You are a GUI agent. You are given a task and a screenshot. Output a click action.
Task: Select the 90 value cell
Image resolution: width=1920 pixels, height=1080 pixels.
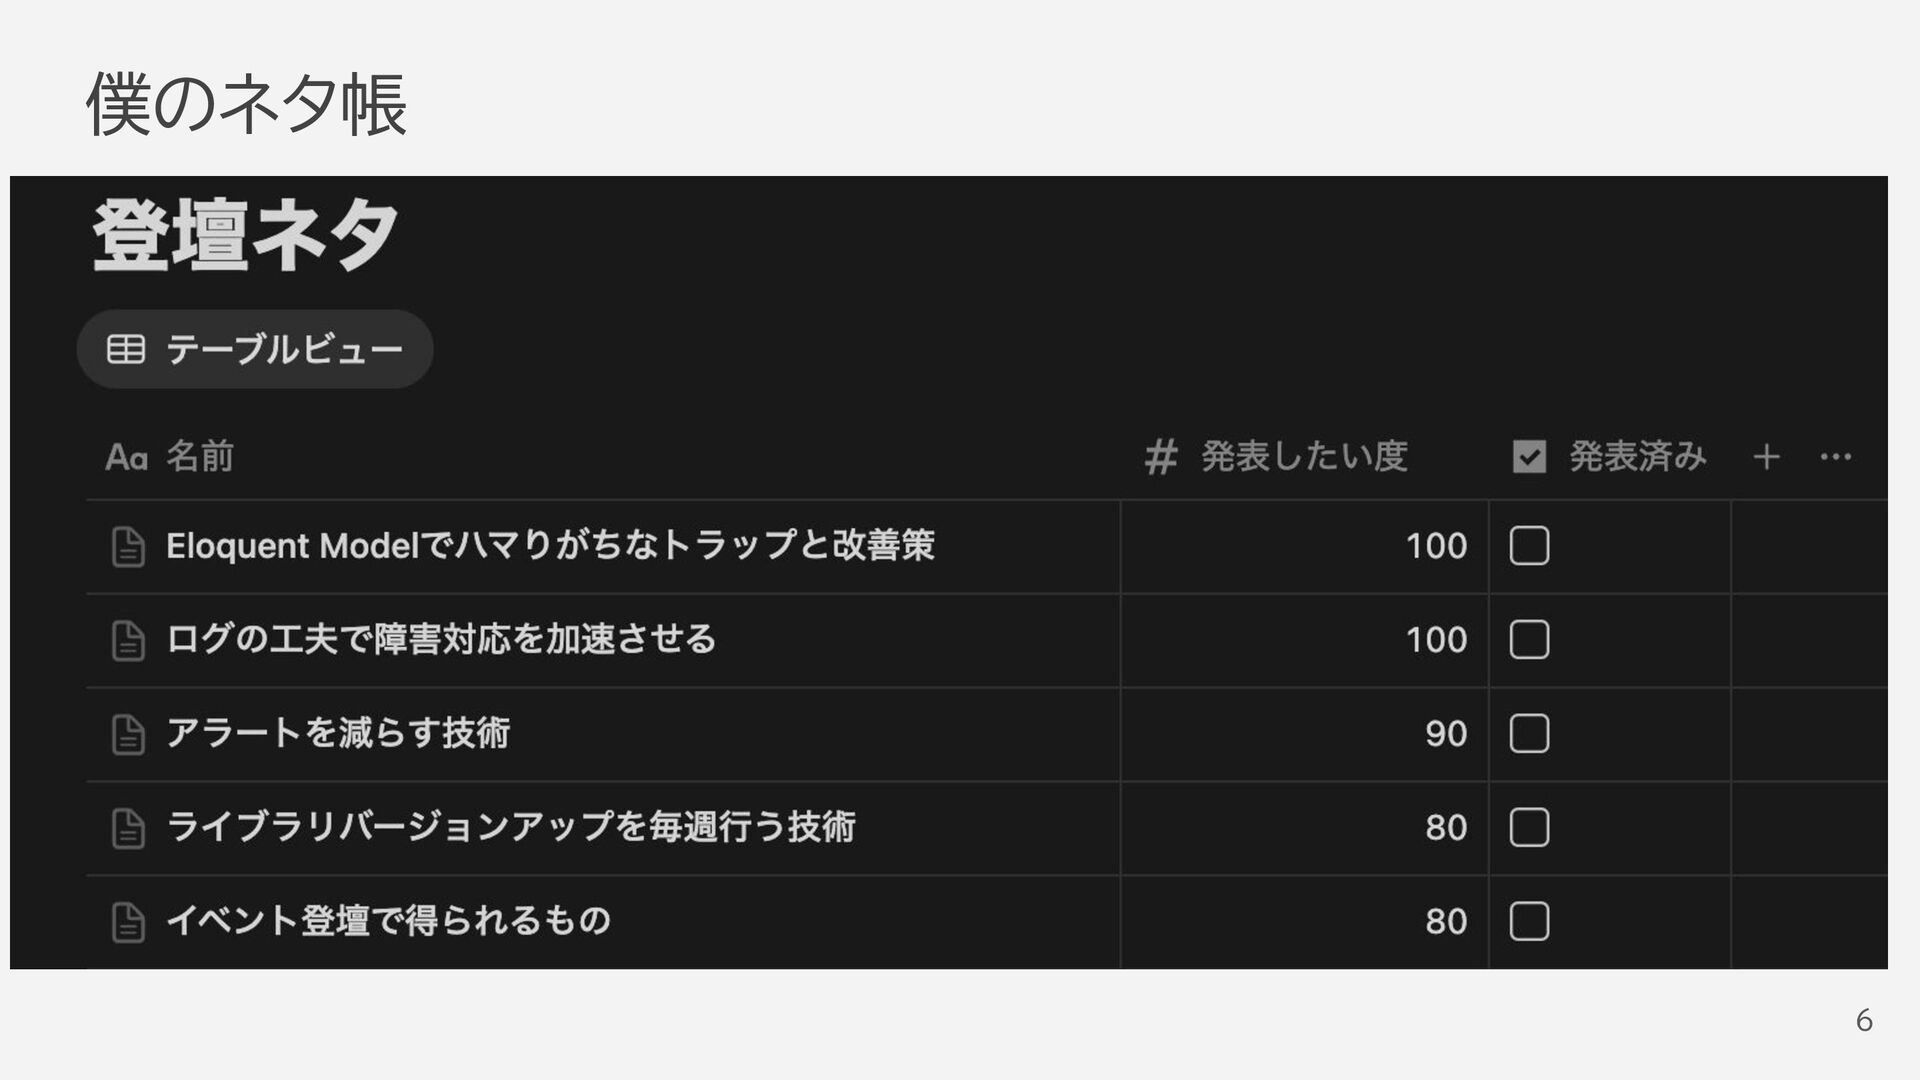point(1304,734)
